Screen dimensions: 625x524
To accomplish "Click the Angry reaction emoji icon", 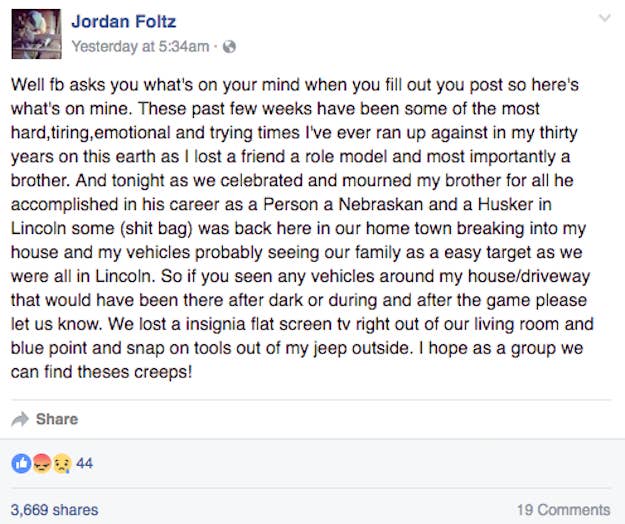I will [42, 463].
